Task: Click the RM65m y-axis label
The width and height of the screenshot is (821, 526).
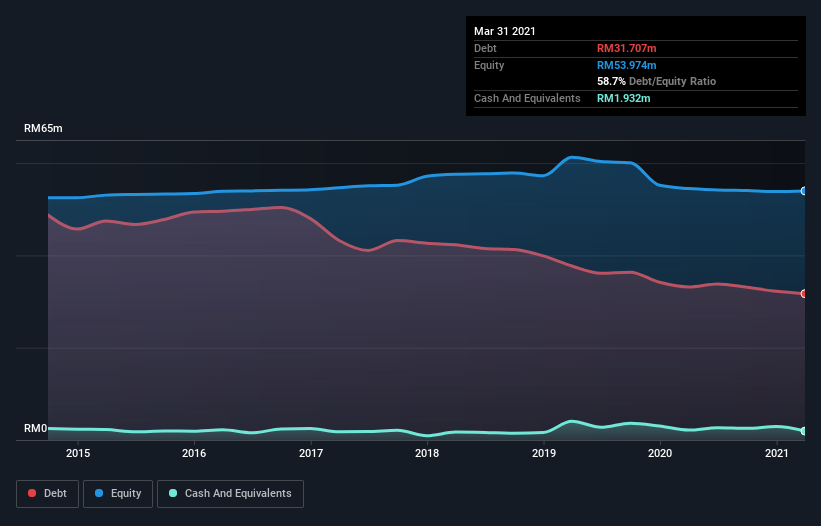Action: [43, 129]
